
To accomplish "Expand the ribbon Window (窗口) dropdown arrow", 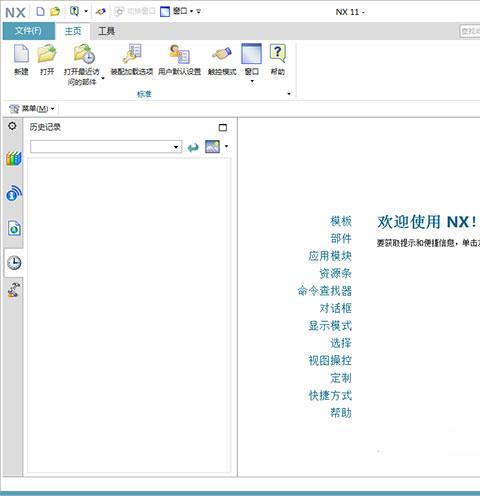I will (x=252, y=81).
